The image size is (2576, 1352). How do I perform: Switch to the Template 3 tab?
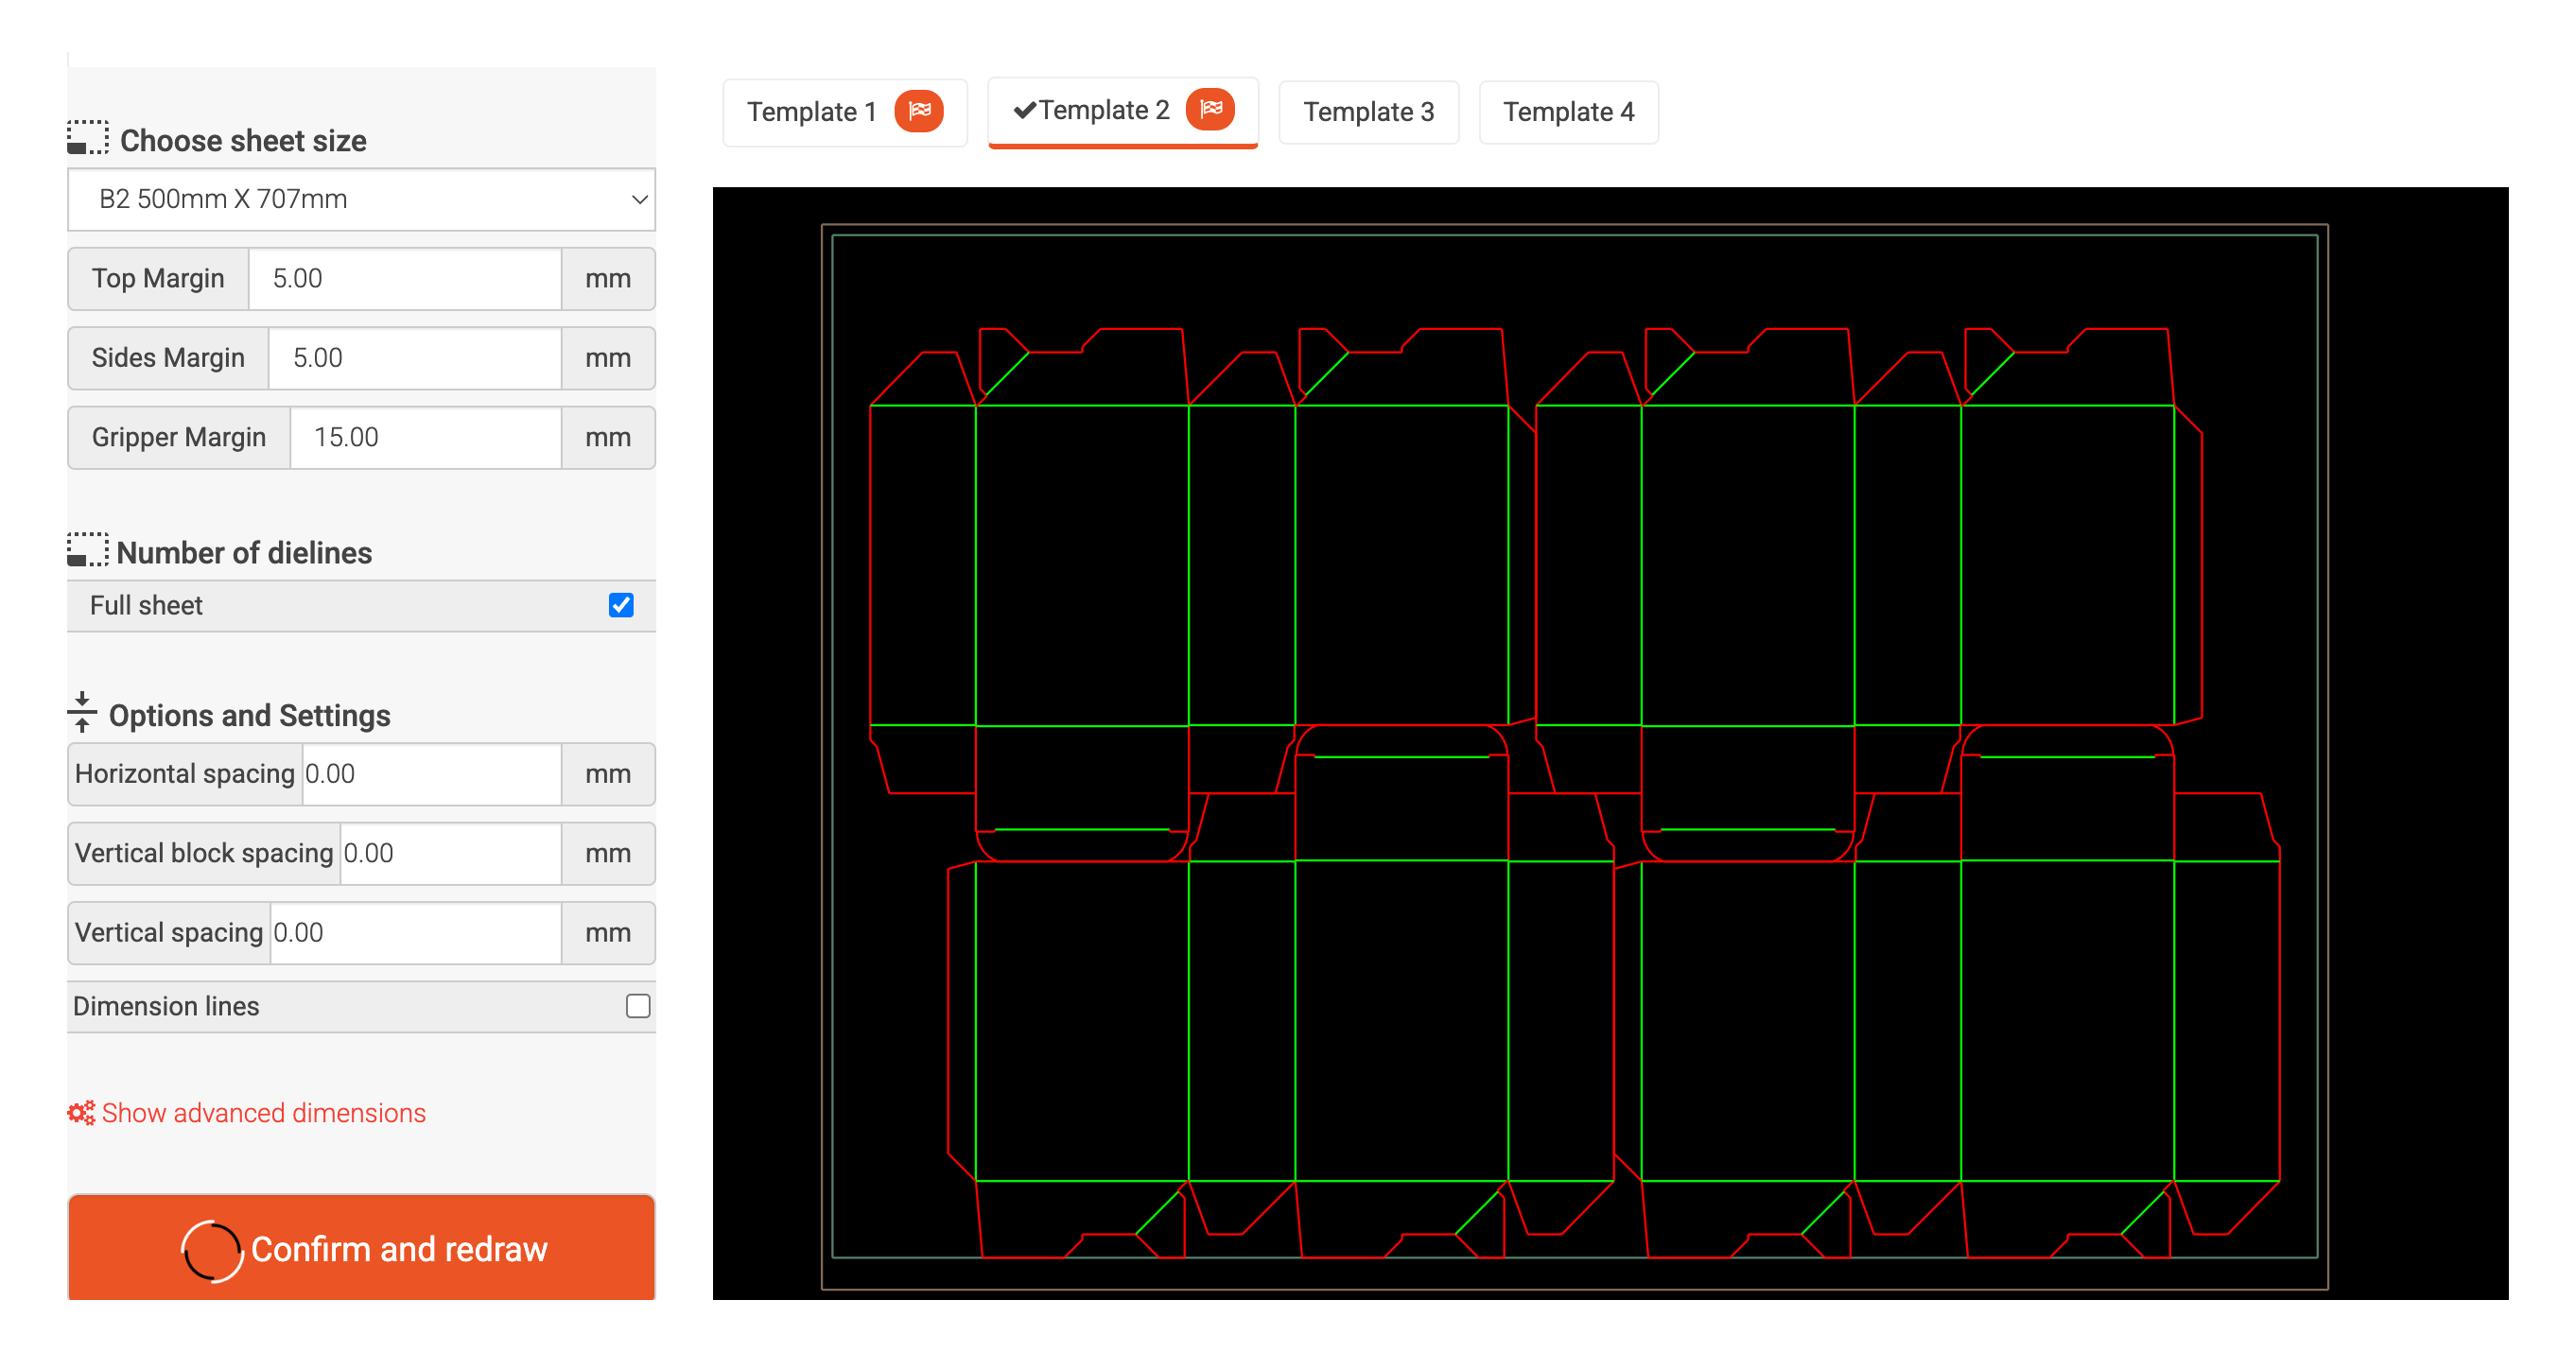coord(1368,112)
